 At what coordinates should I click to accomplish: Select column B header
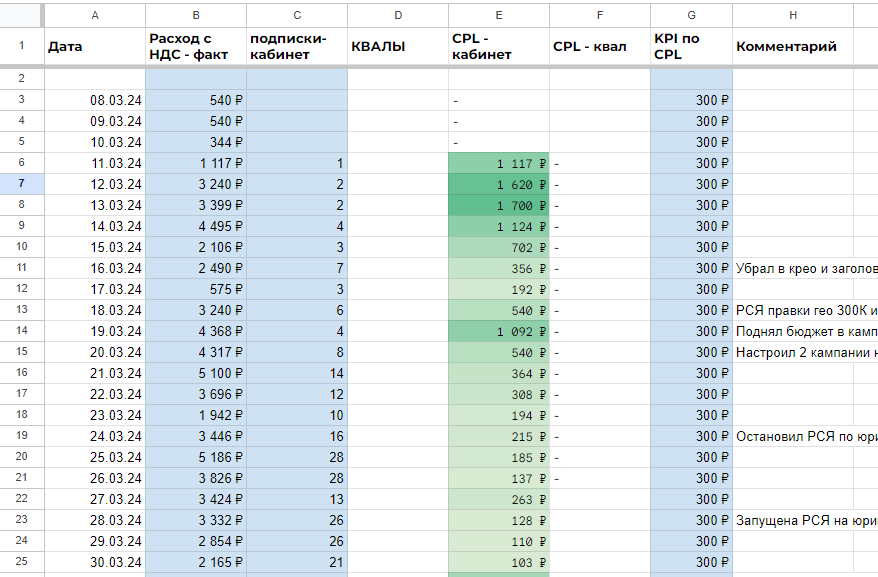(x=196, y=16)
